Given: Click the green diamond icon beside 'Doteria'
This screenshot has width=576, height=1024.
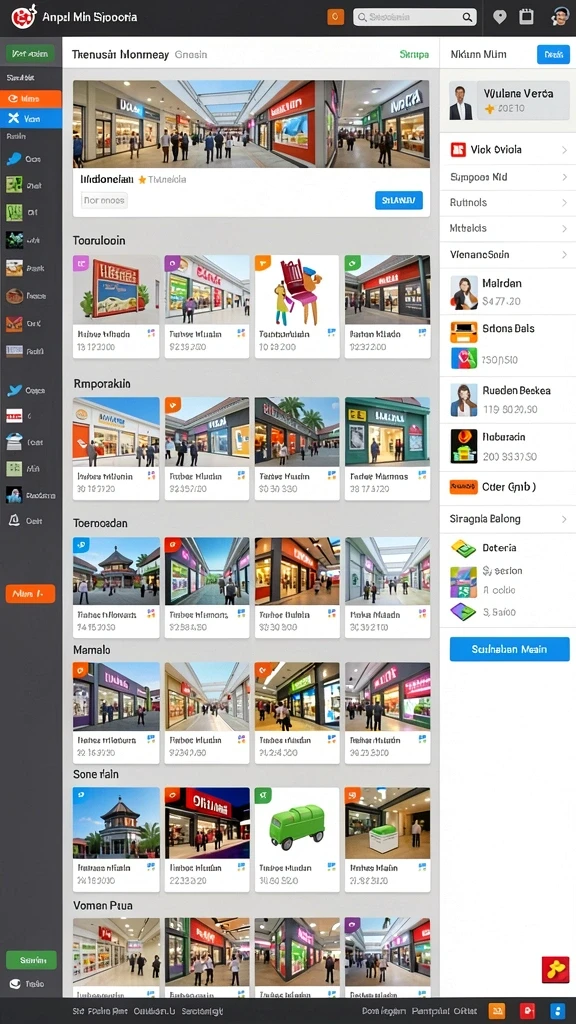Looking at the screenshot, I should point(464,549).
